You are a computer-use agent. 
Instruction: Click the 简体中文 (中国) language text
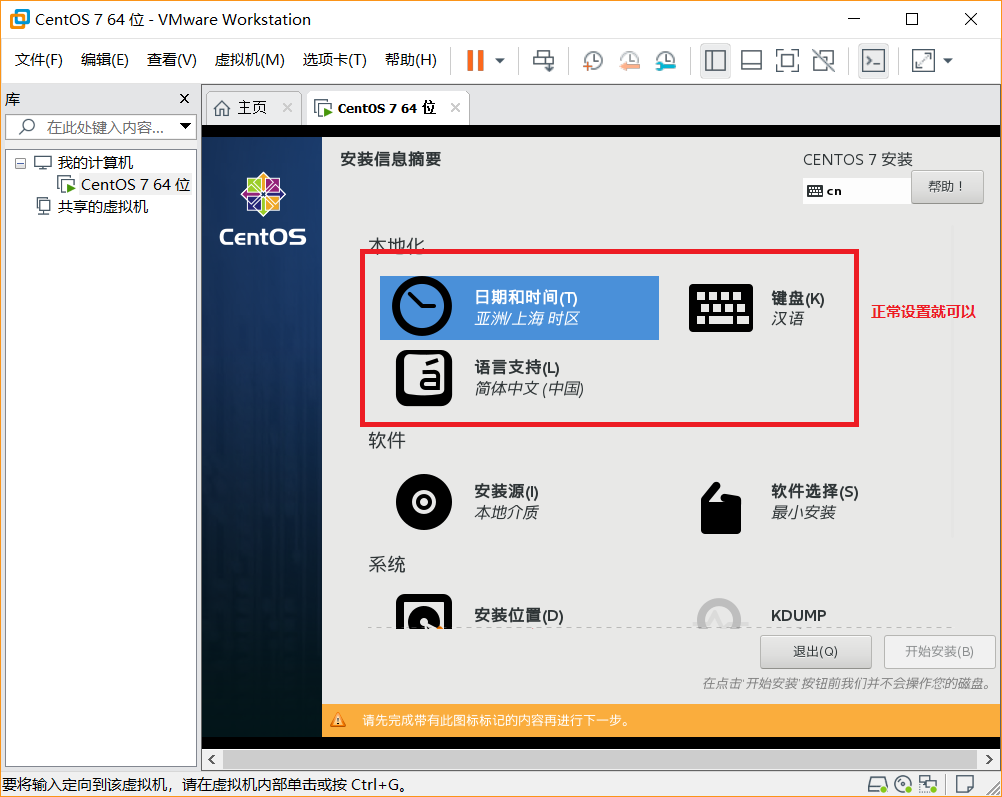click(x=528, y=389)
